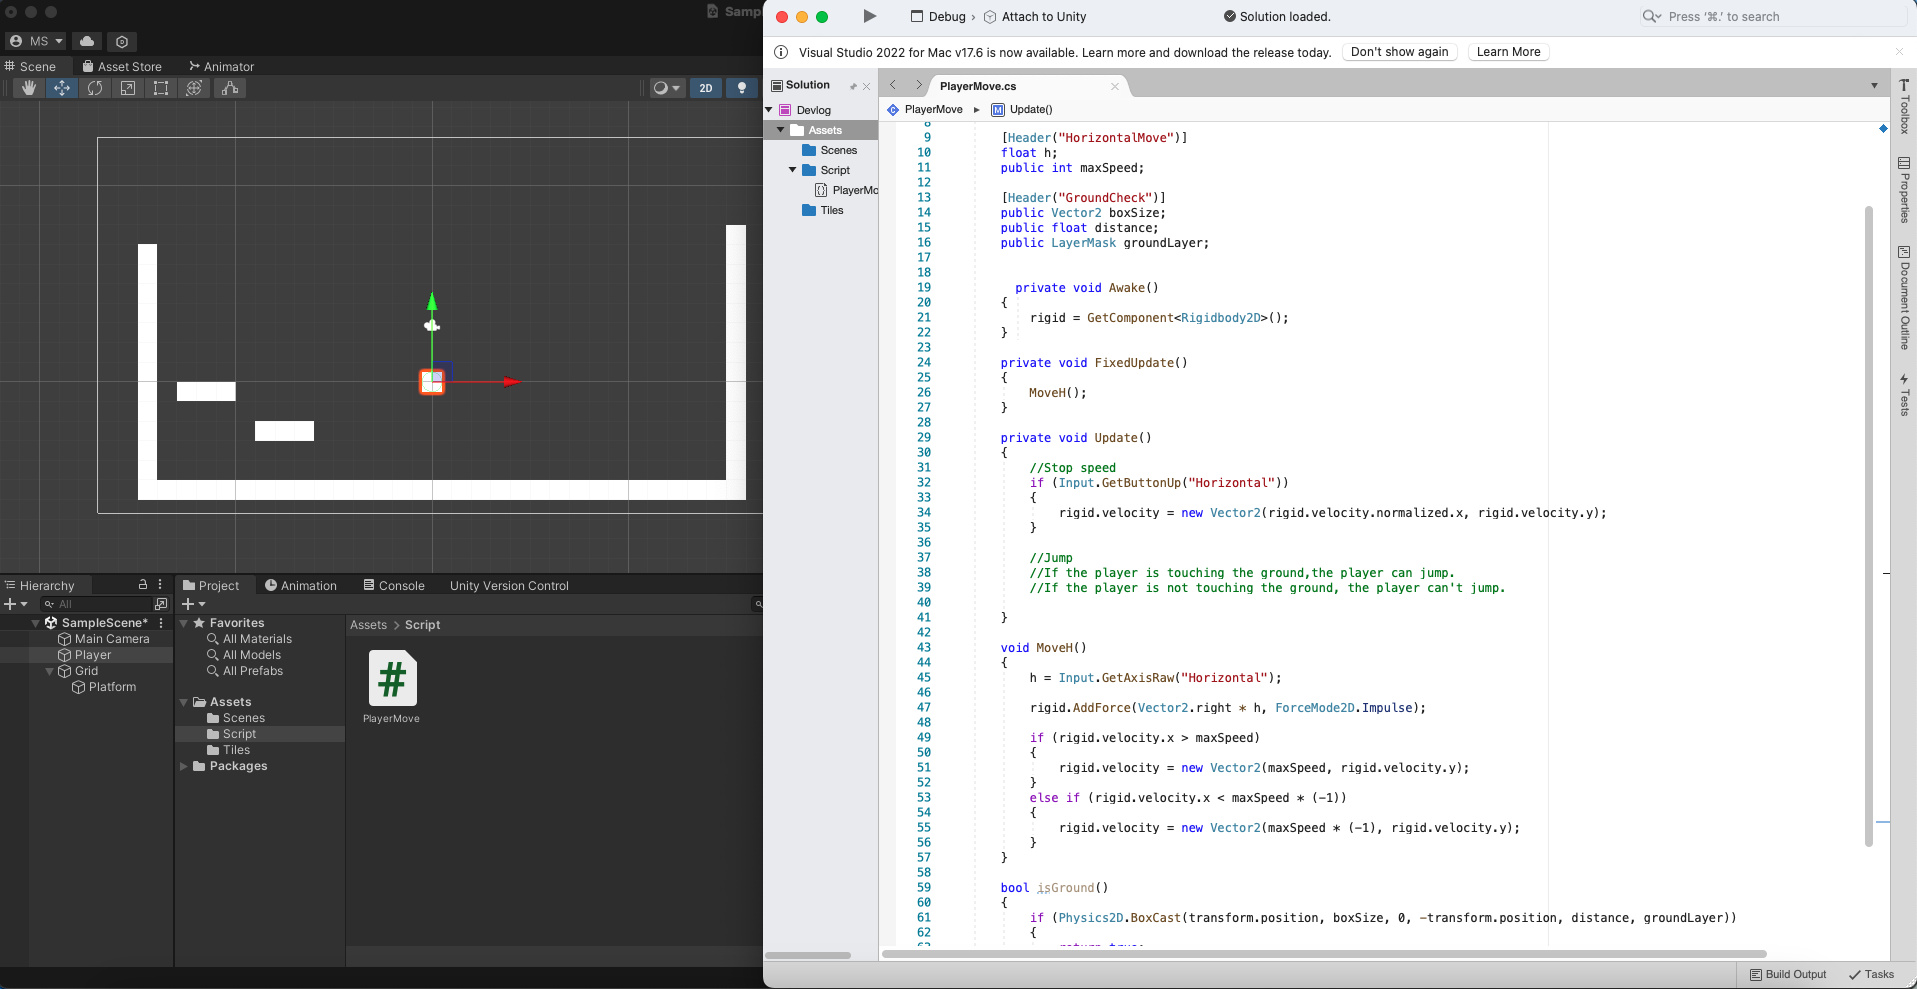Select the Scale tool in Scene toolbar

128,88
